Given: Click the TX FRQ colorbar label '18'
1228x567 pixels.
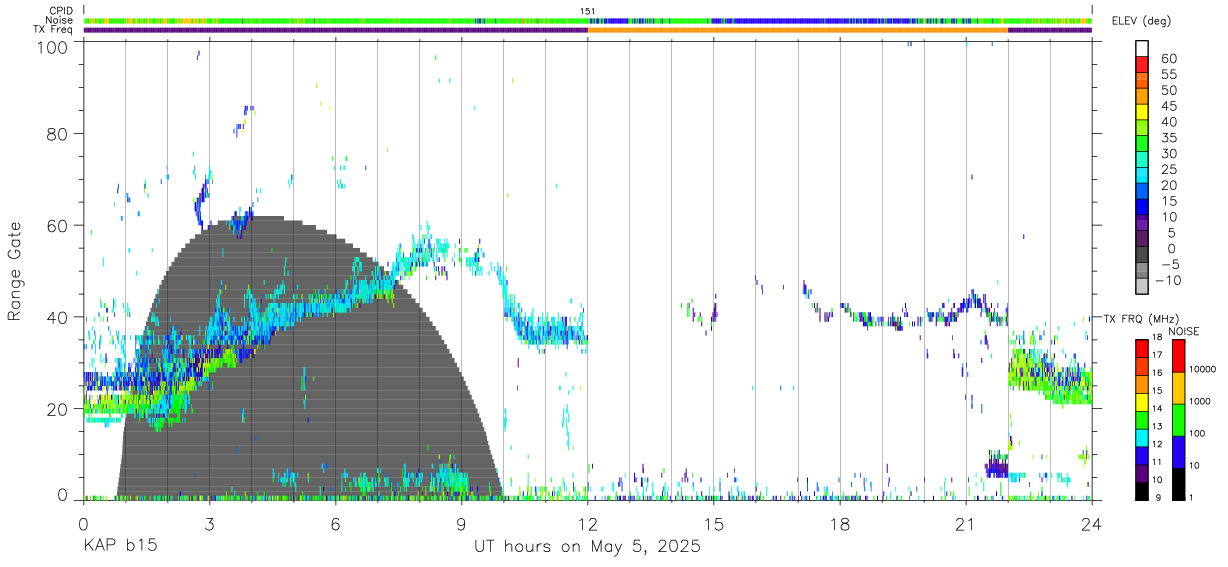Looking at the screenshot, I should [1160, 339].
